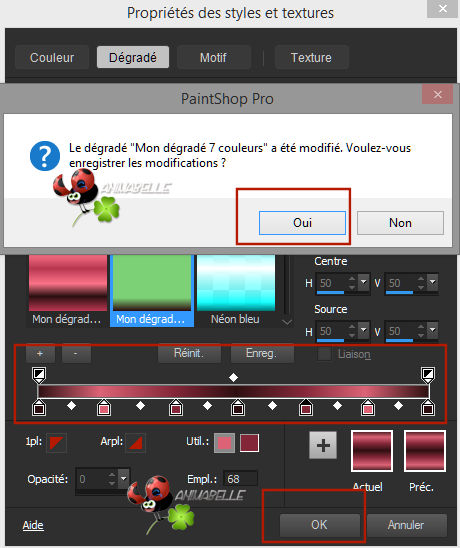
Task: Click the Opacité value field
Action: coord(91,479)
